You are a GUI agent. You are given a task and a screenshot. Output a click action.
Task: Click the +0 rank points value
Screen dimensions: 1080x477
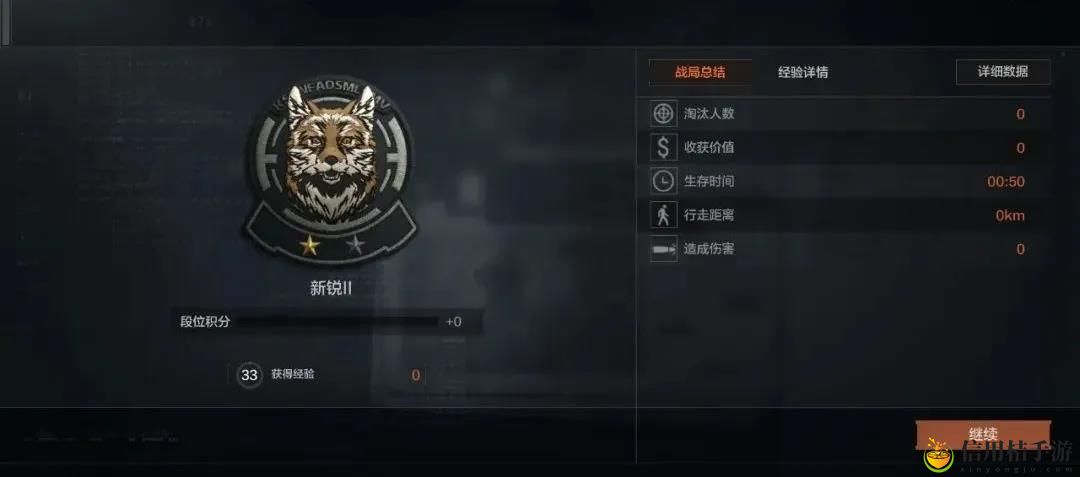point(453,321)
